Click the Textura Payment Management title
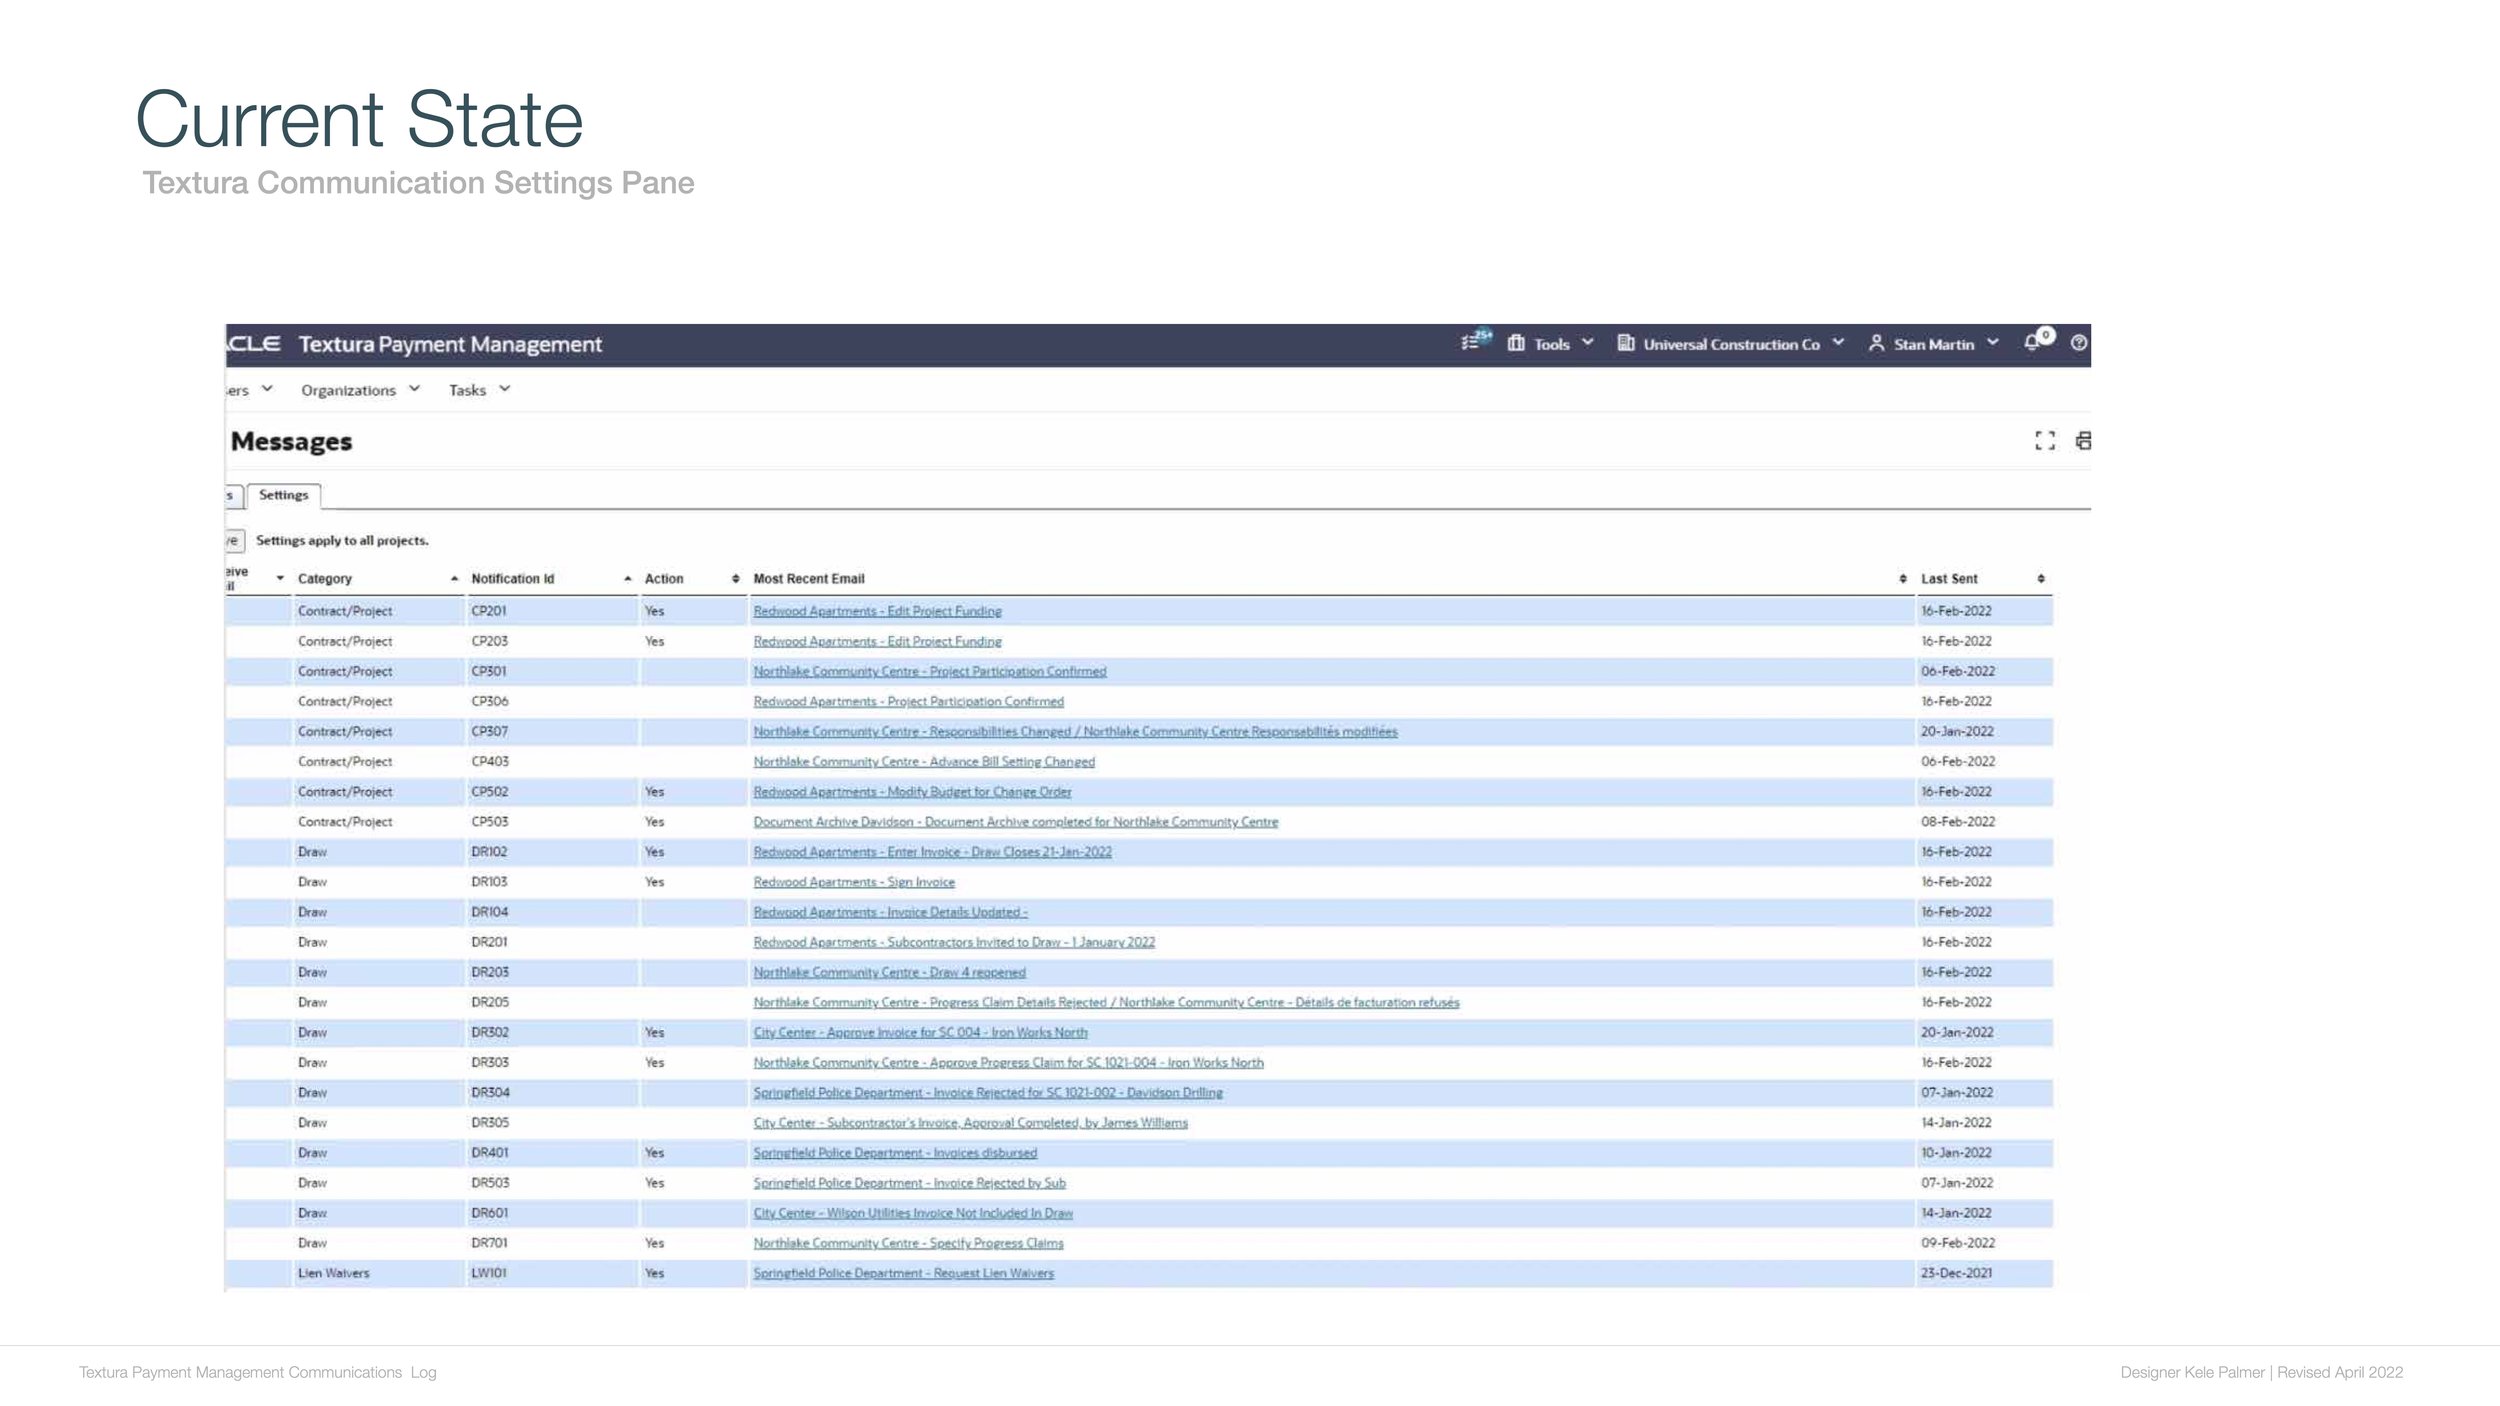The height and width of the screenshot is (1406, 2500). [450, 344]
